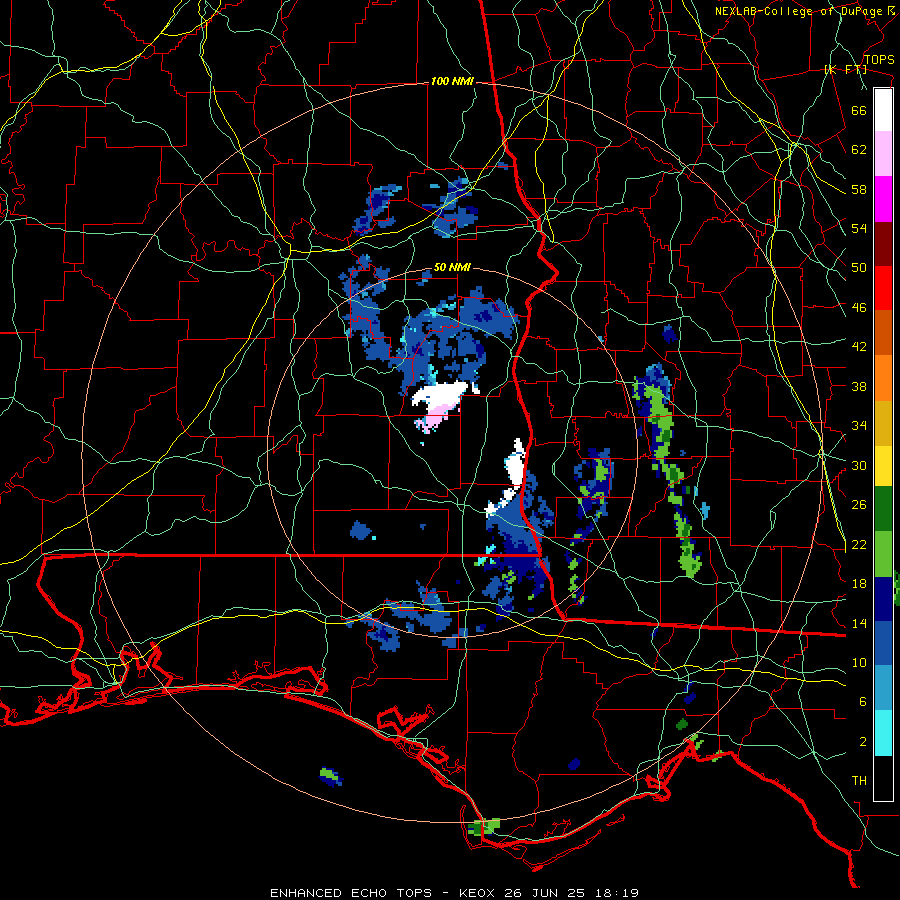This screenshot has width=900, height=900.
Task: Click the 100 NMI range ring label
Action: tap(452, 81)
